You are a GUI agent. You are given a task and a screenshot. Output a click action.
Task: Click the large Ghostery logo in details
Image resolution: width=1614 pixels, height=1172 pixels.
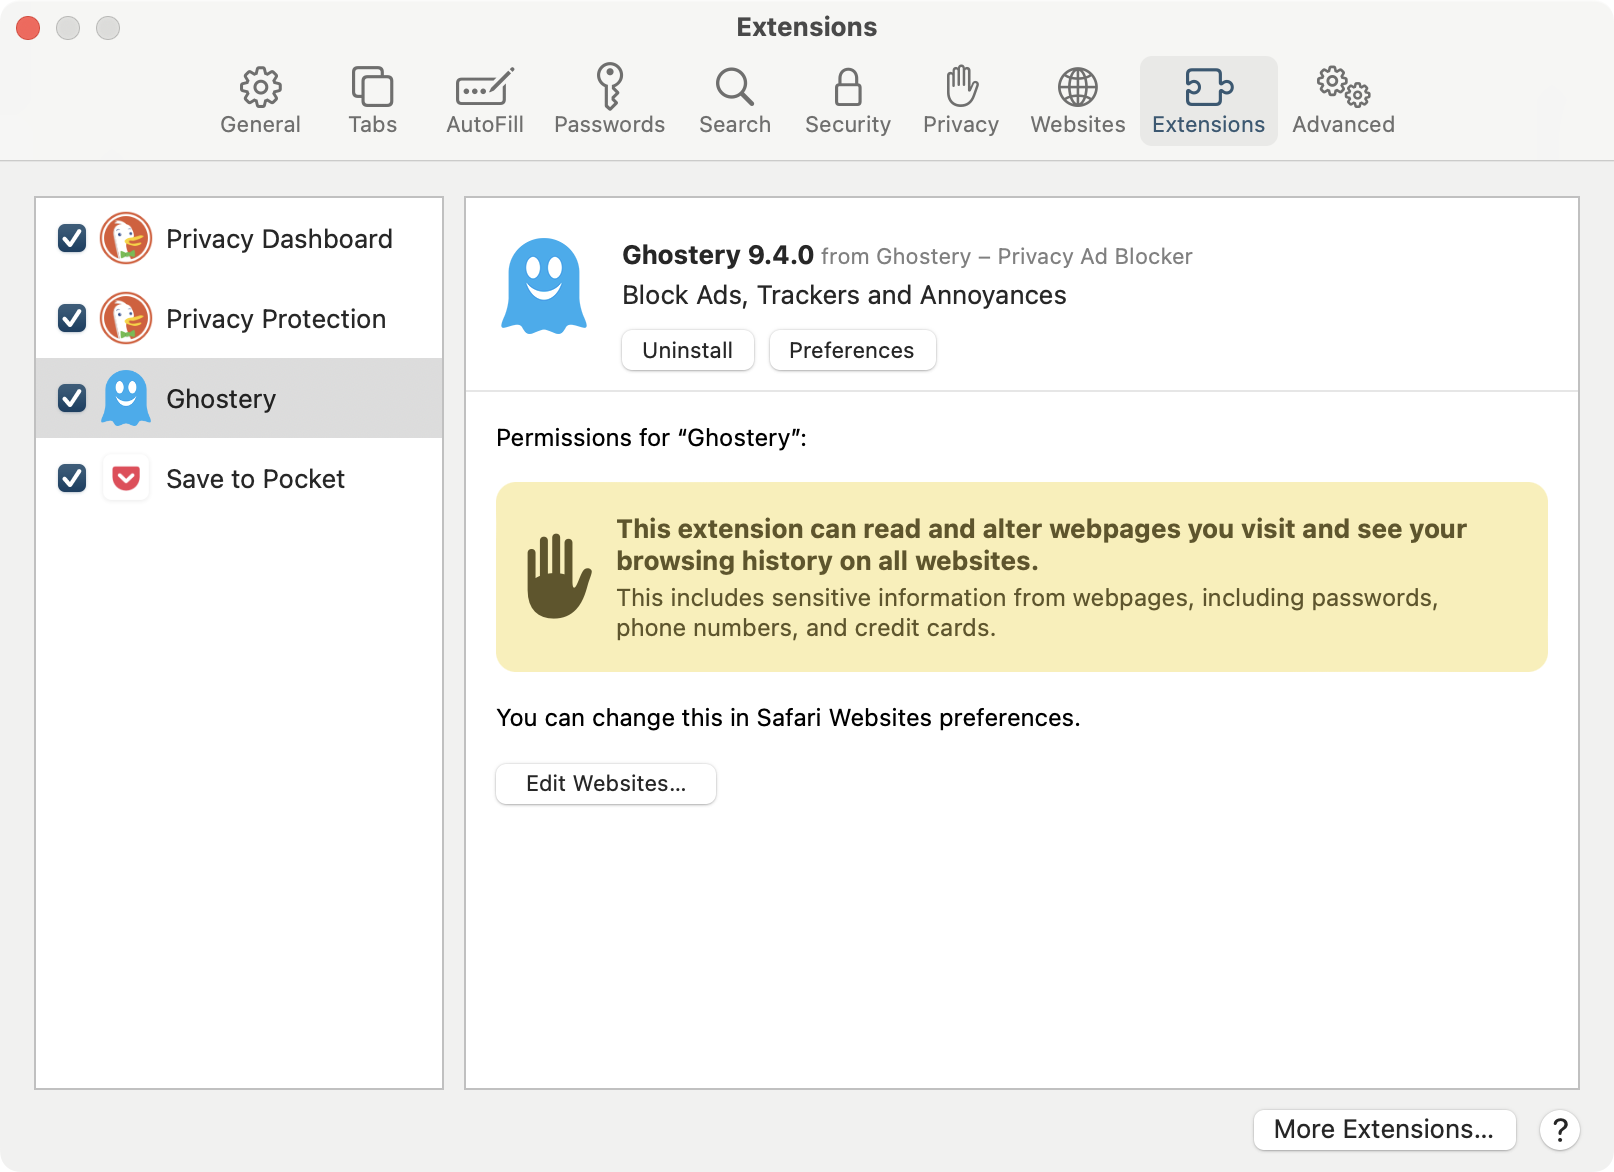pyautogui.click(x=544, y=286)
